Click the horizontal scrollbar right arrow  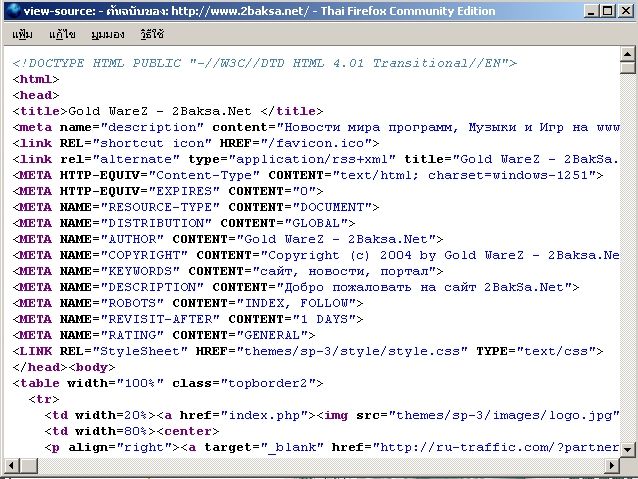[612, 465]
